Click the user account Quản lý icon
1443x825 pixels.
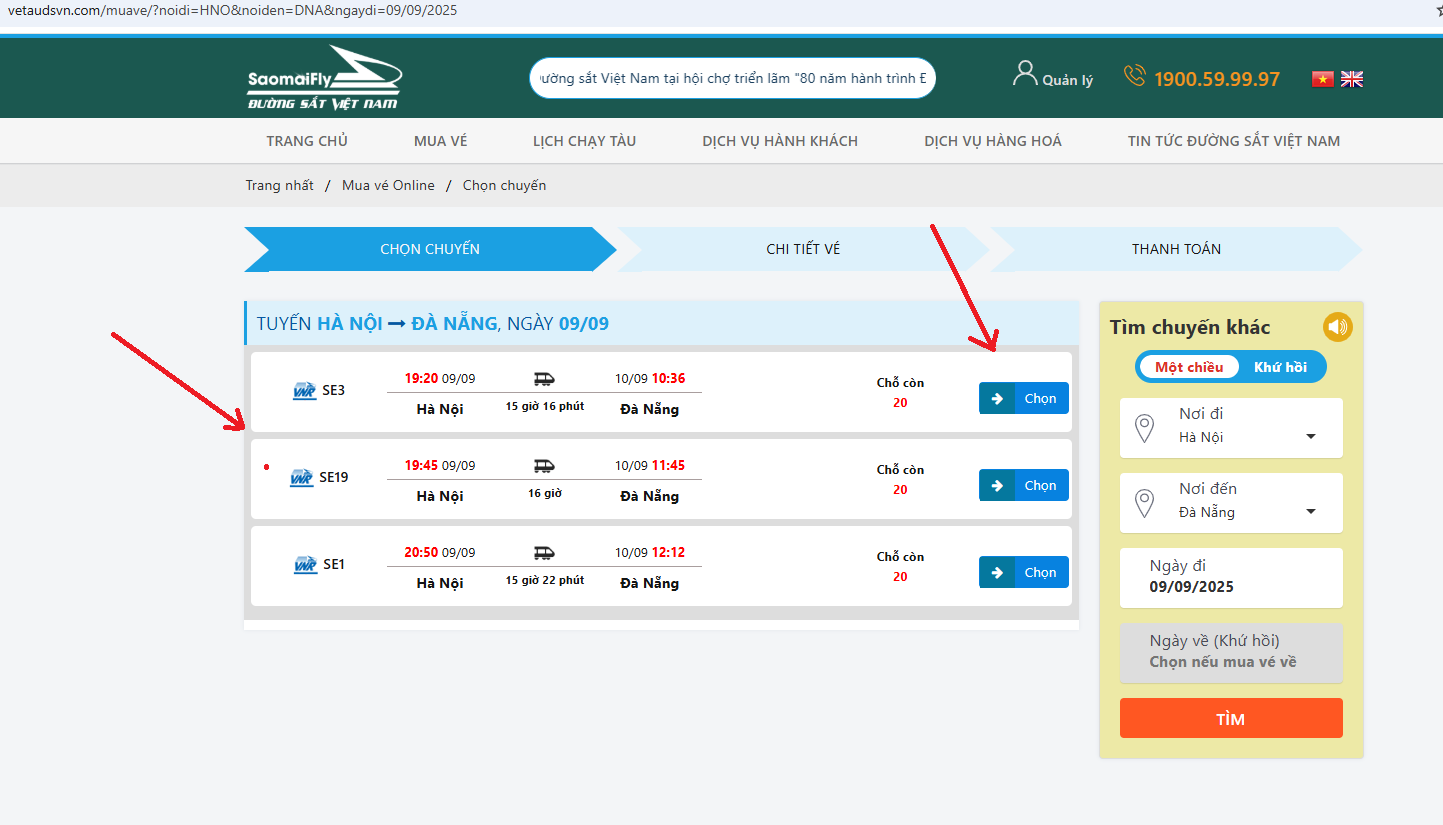pyautogui.click(x=1025, y=74)
